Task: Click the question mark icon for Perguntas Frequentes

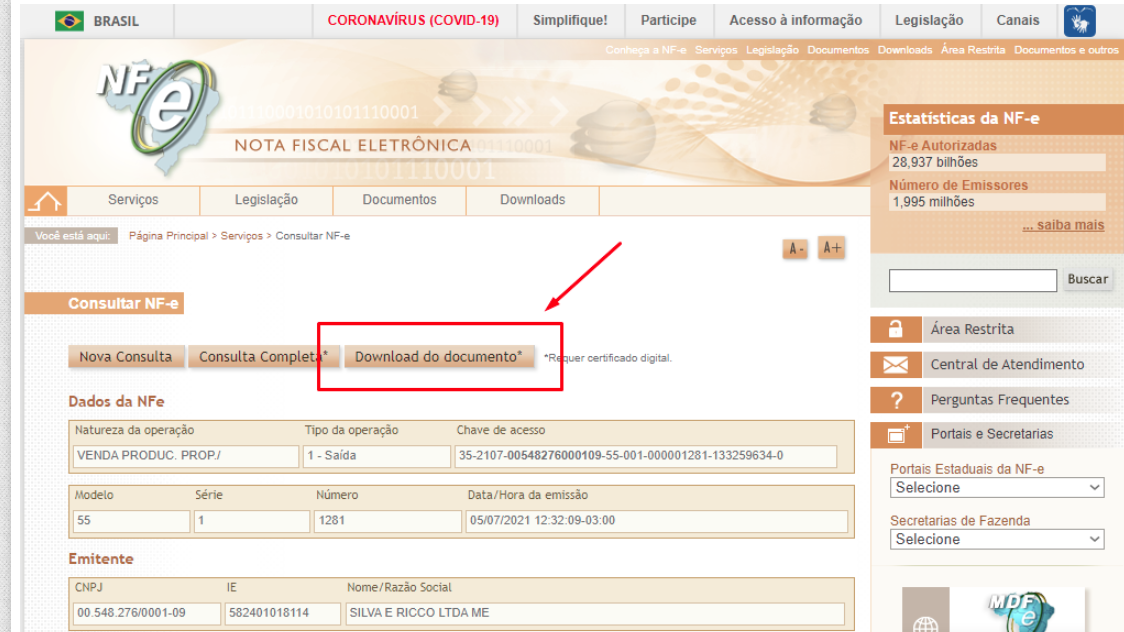Action: click(x=895, y=400)
